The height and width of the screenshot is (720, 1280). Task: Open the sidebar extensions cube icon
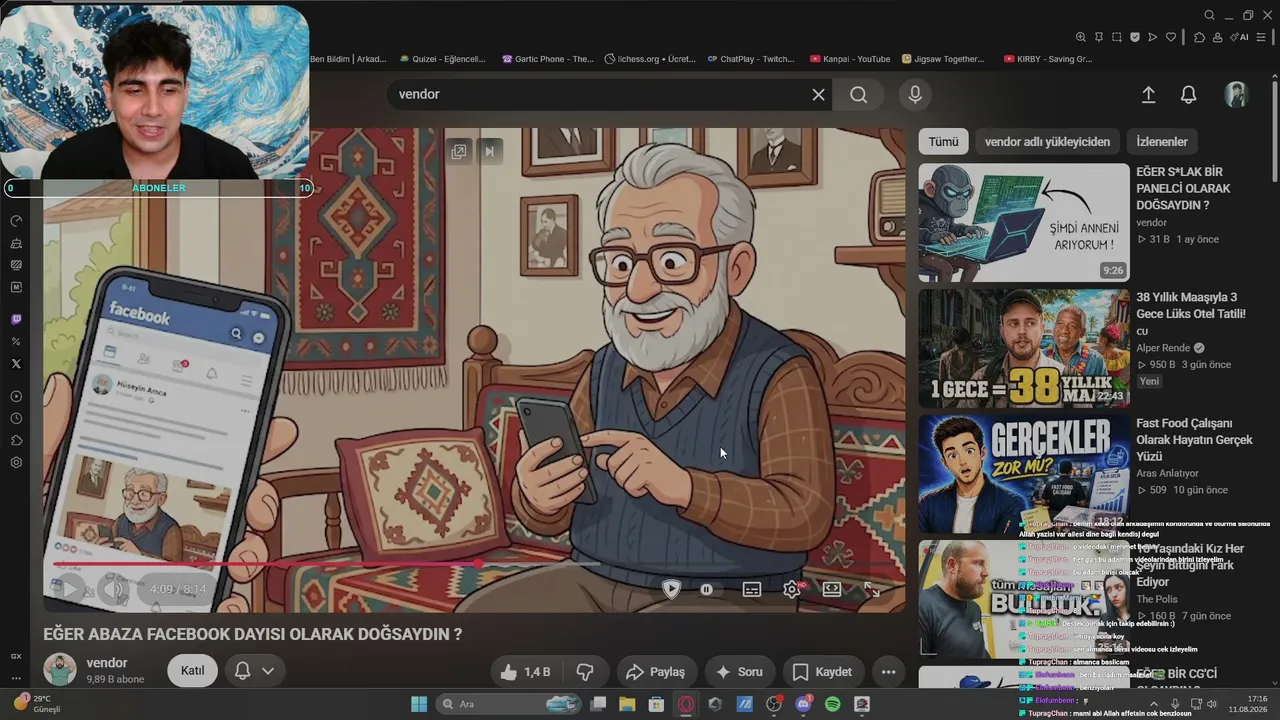pos(16,441)
